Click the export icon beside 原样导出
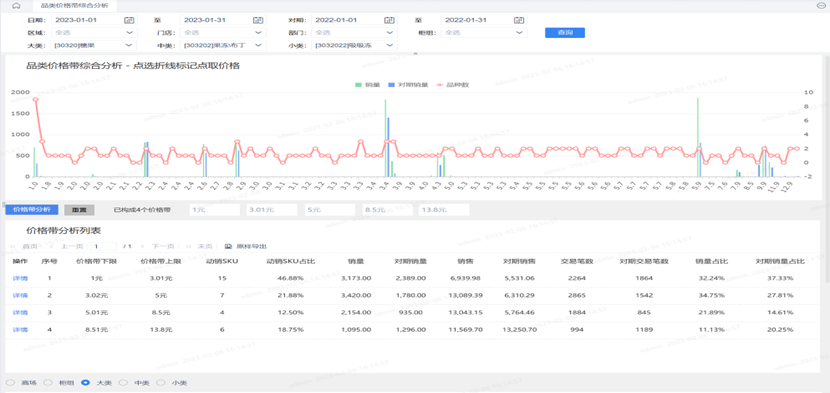Viewport: 830px width, 393px height. [229, 246]
